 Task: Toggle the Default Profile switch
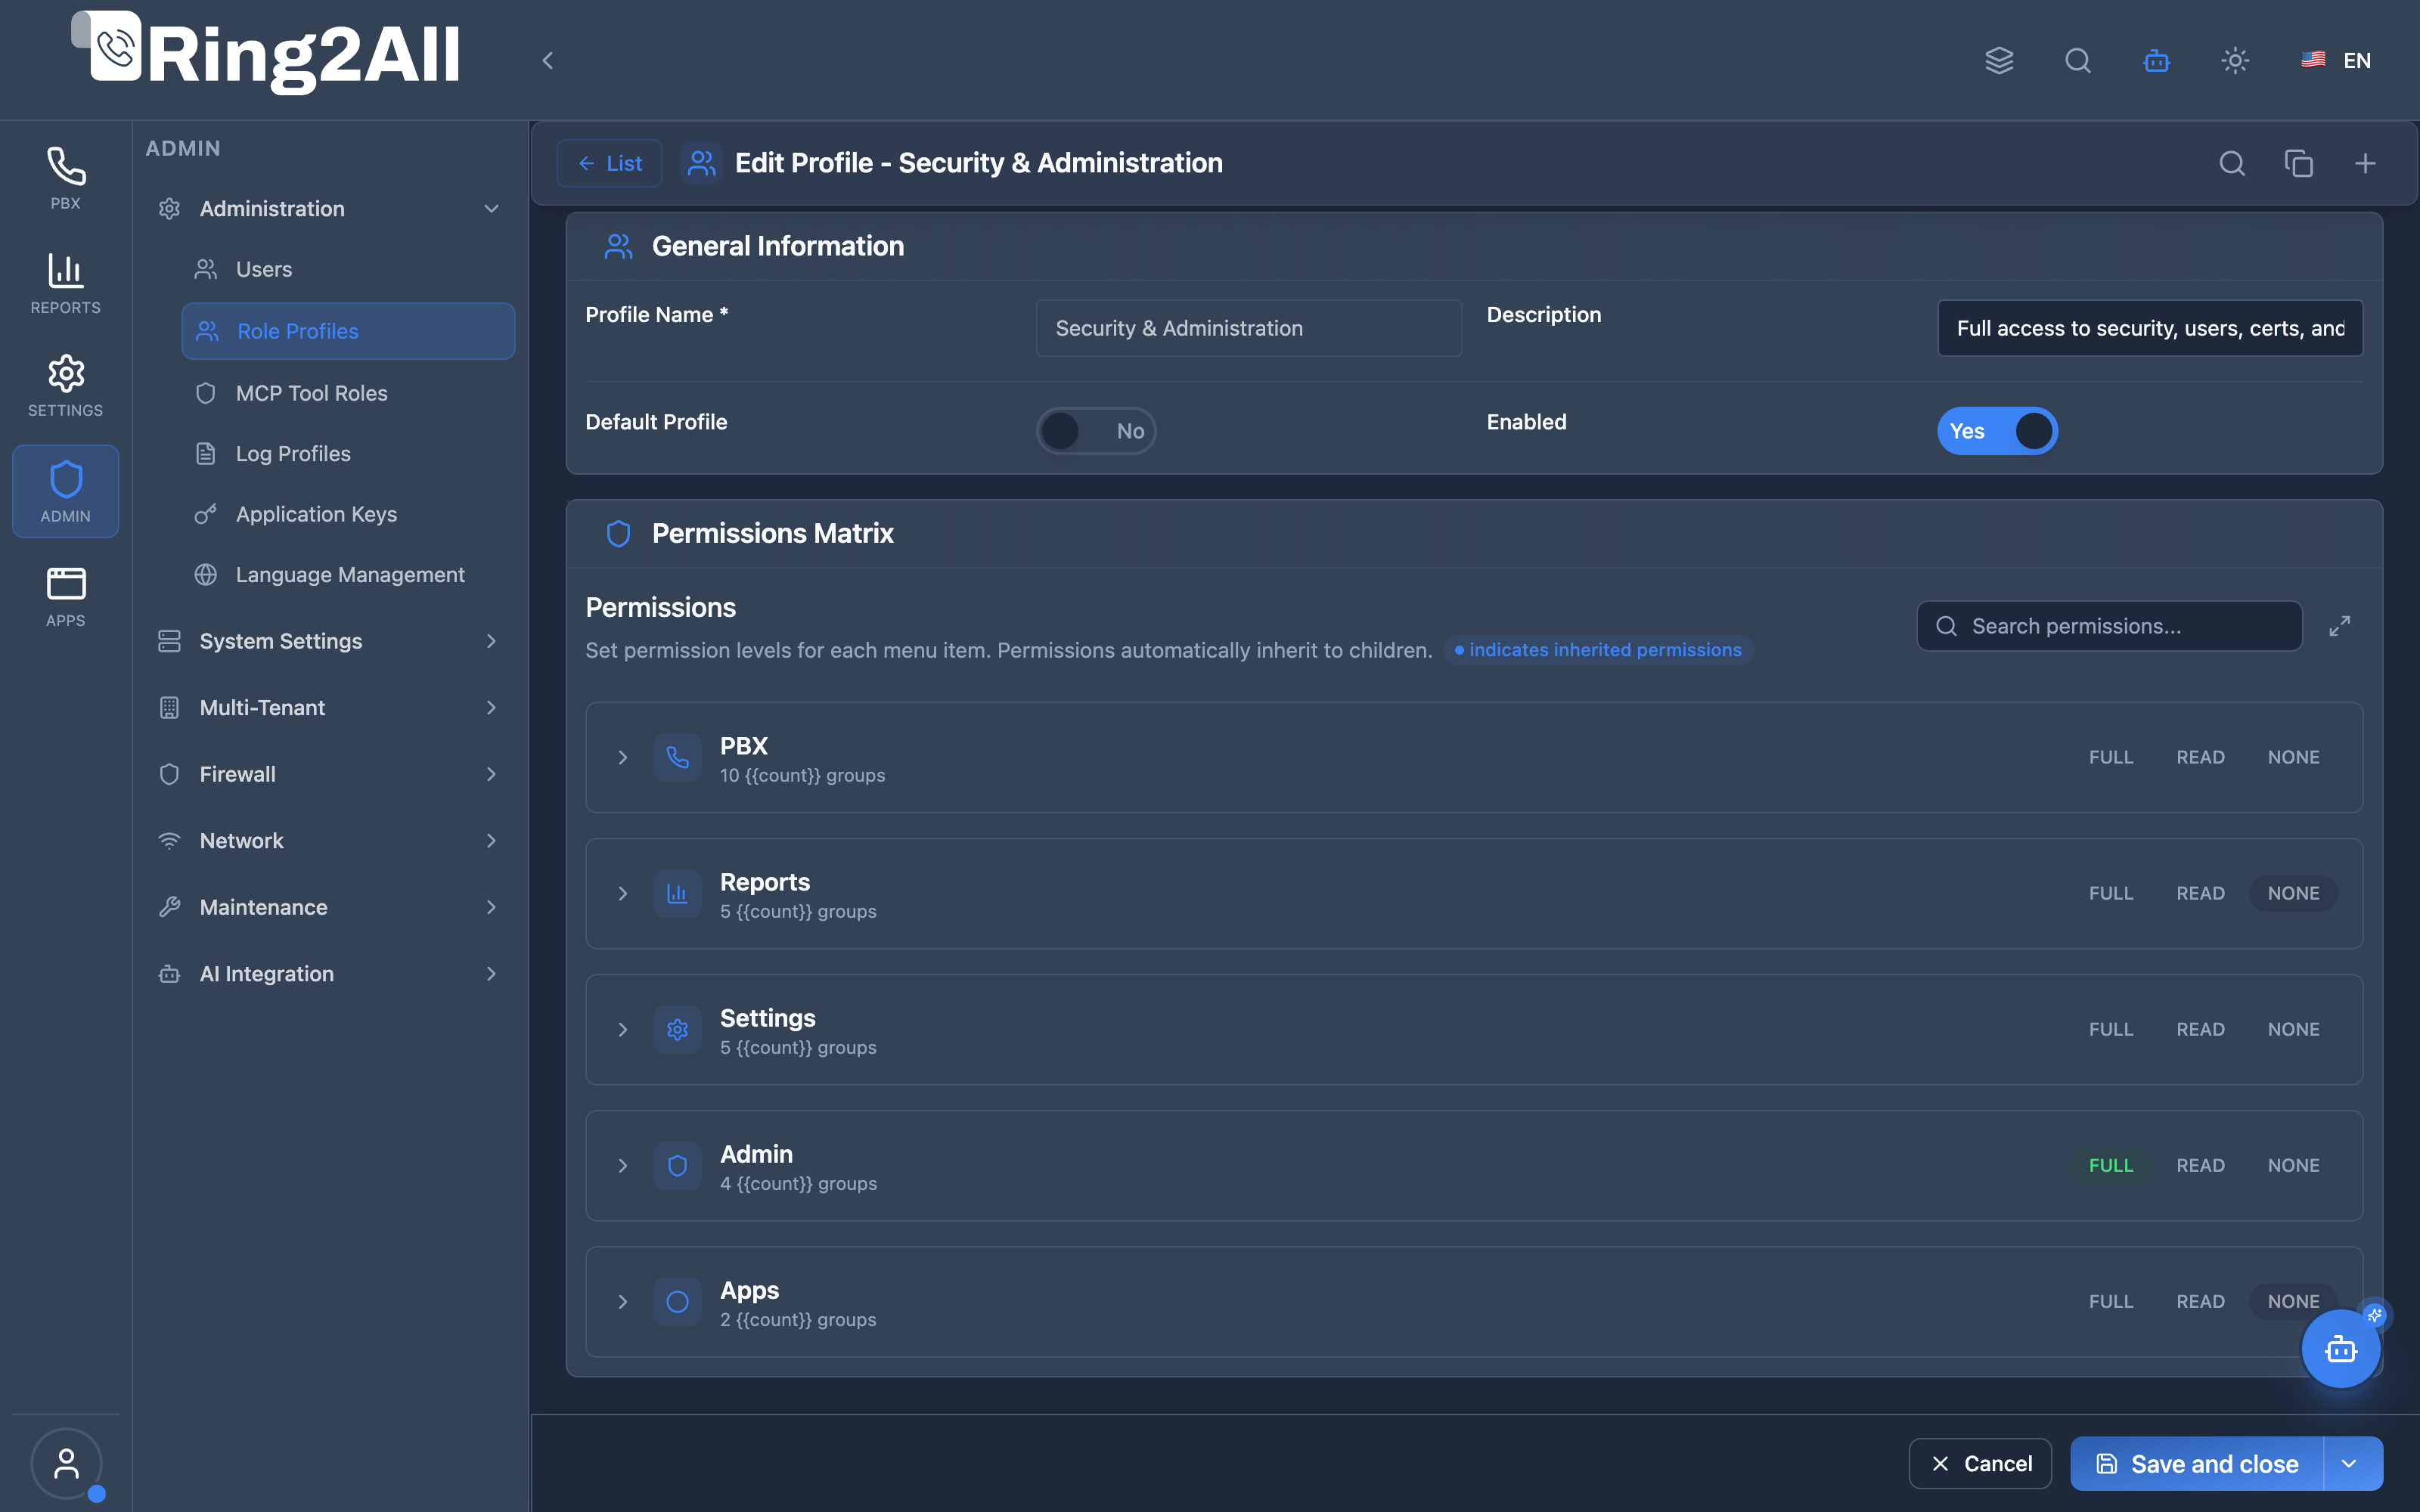(1096, 431)
